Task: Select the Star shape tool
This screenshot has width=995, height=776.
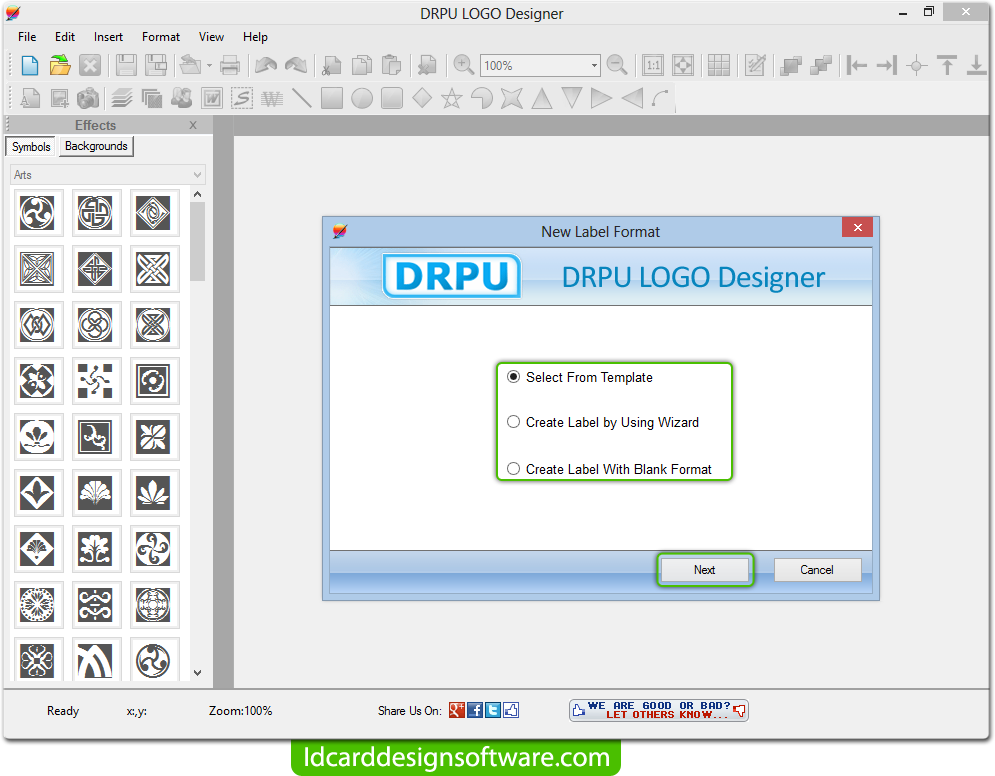Action: [x=451, y=98]
